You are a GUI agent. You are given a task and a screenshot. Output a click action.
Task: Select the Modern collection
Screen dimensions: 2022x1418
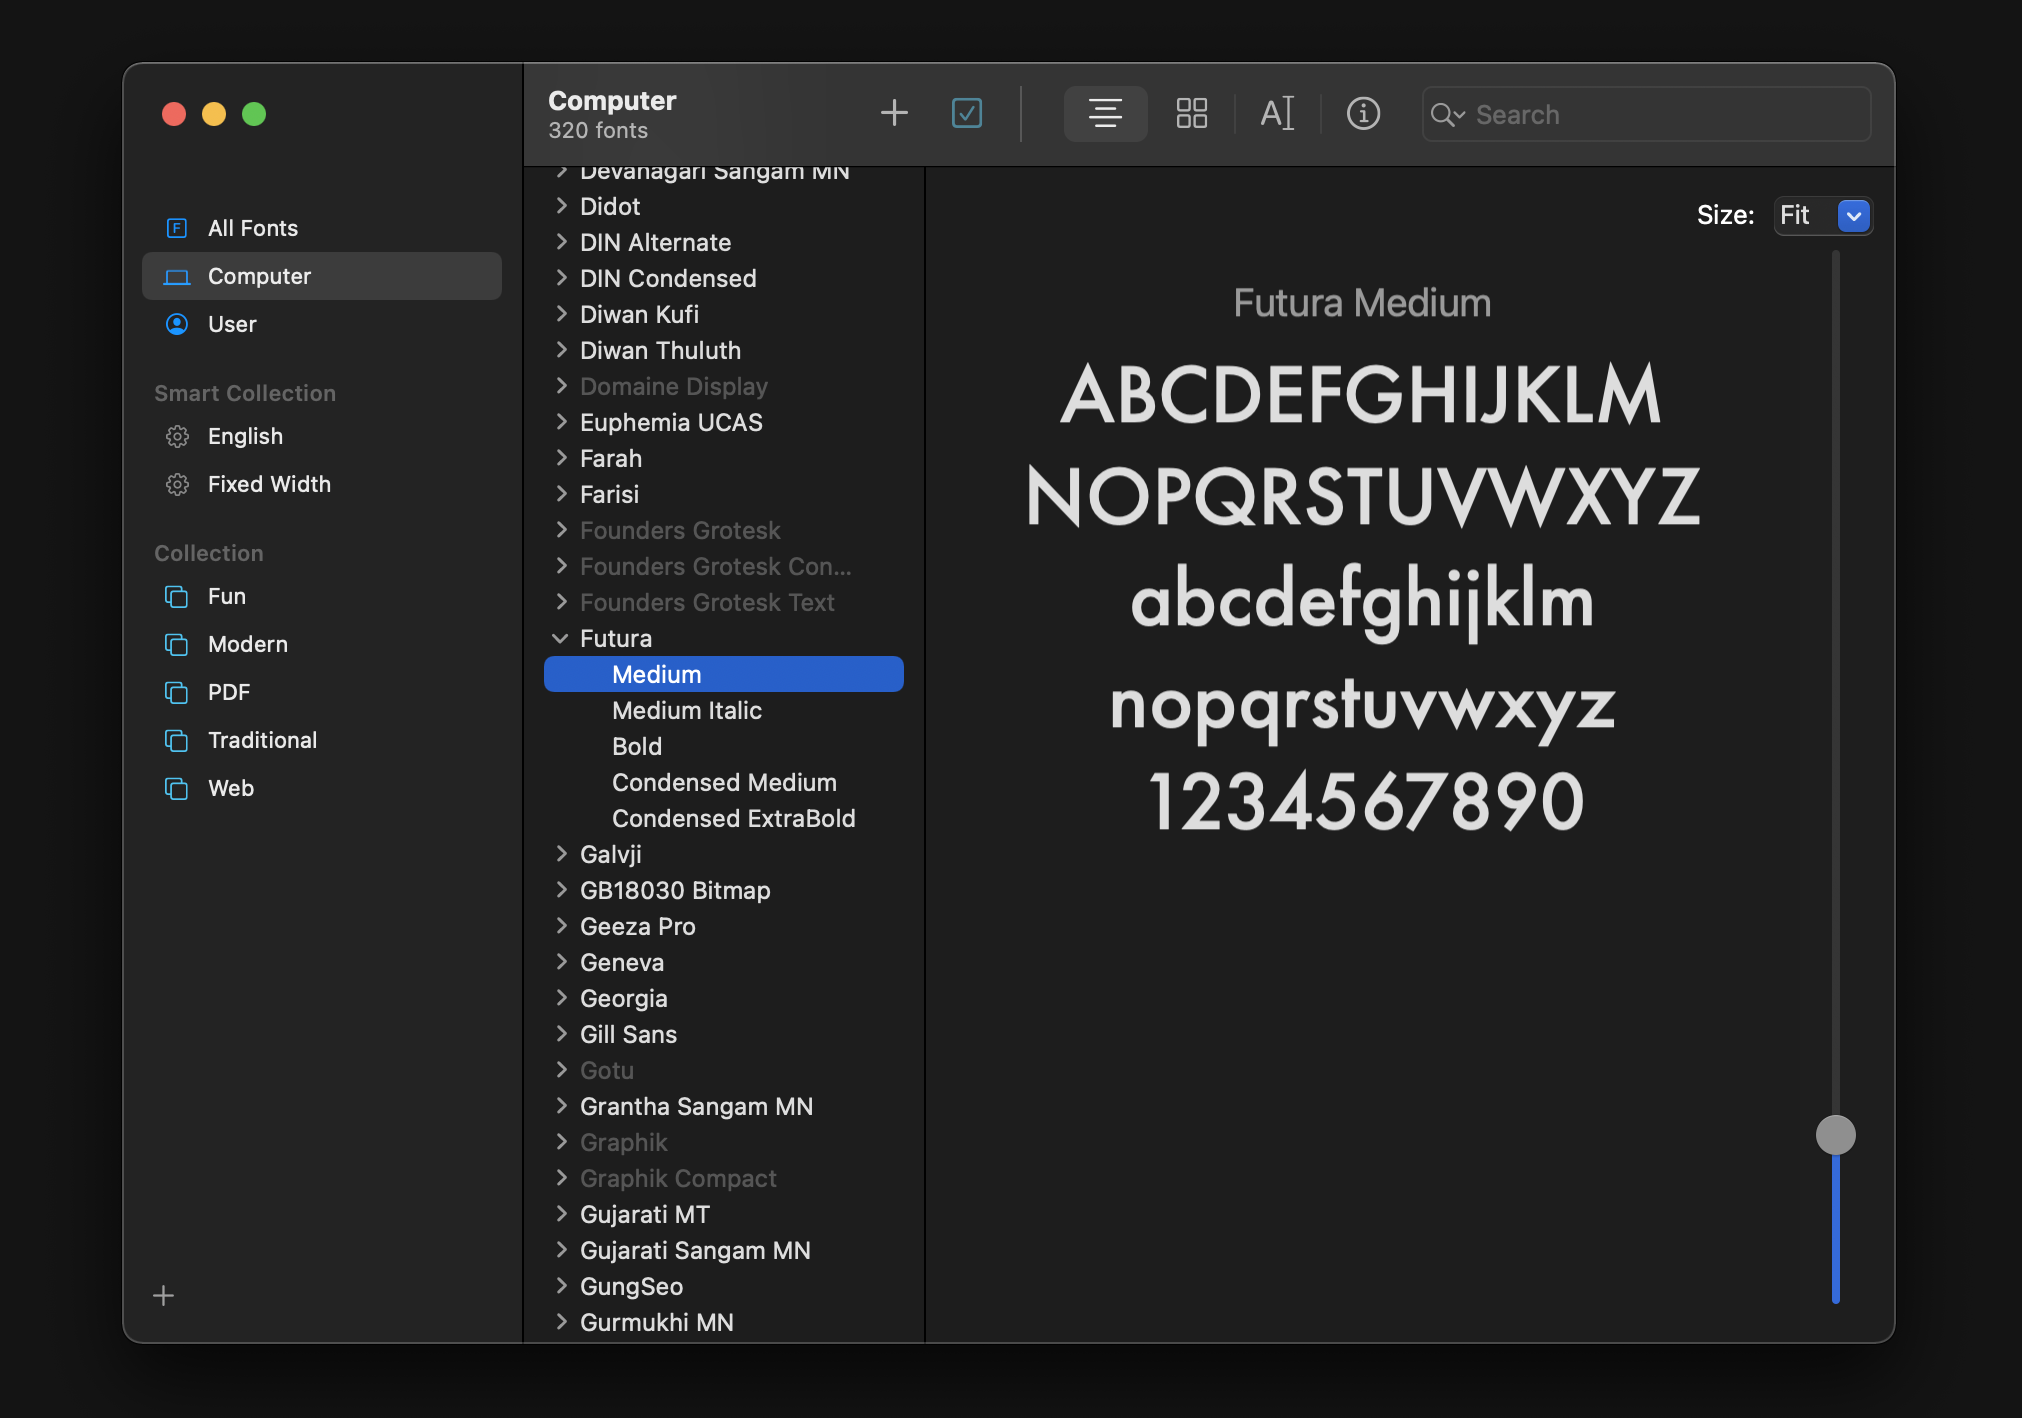tap(246, 644)
